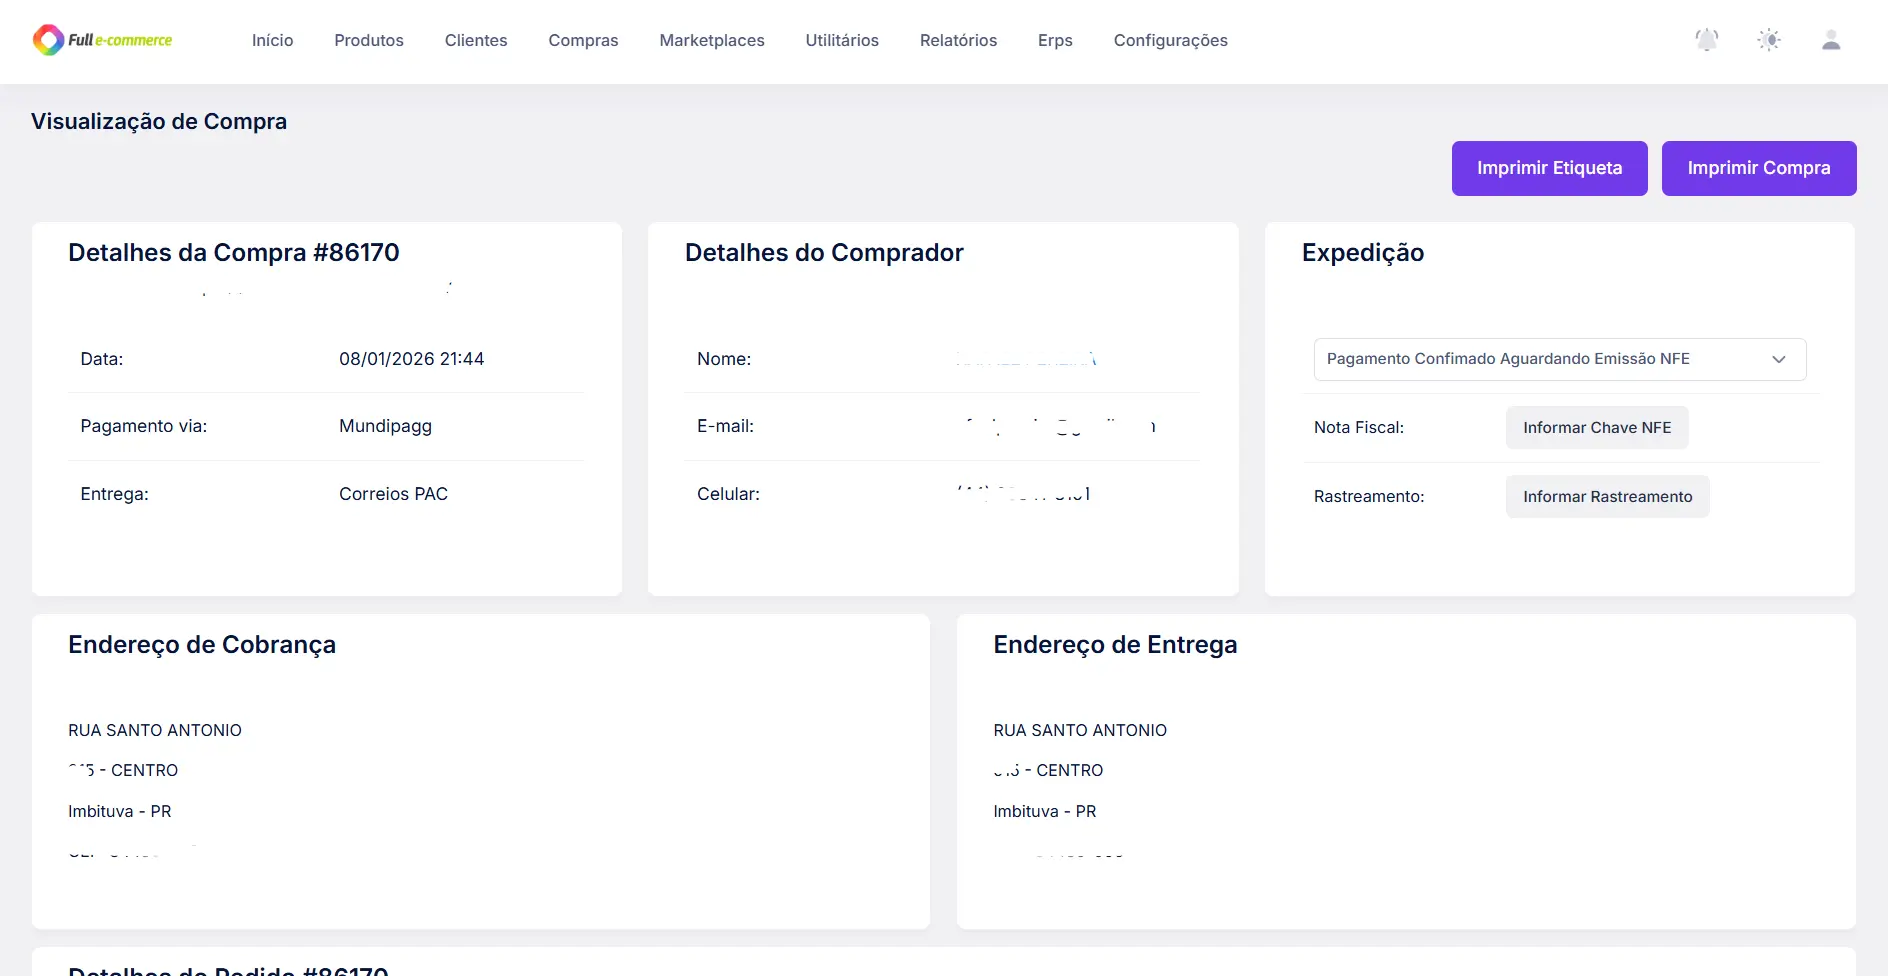
Task: Open the Relatórios menu
Action: click(958, 40)
